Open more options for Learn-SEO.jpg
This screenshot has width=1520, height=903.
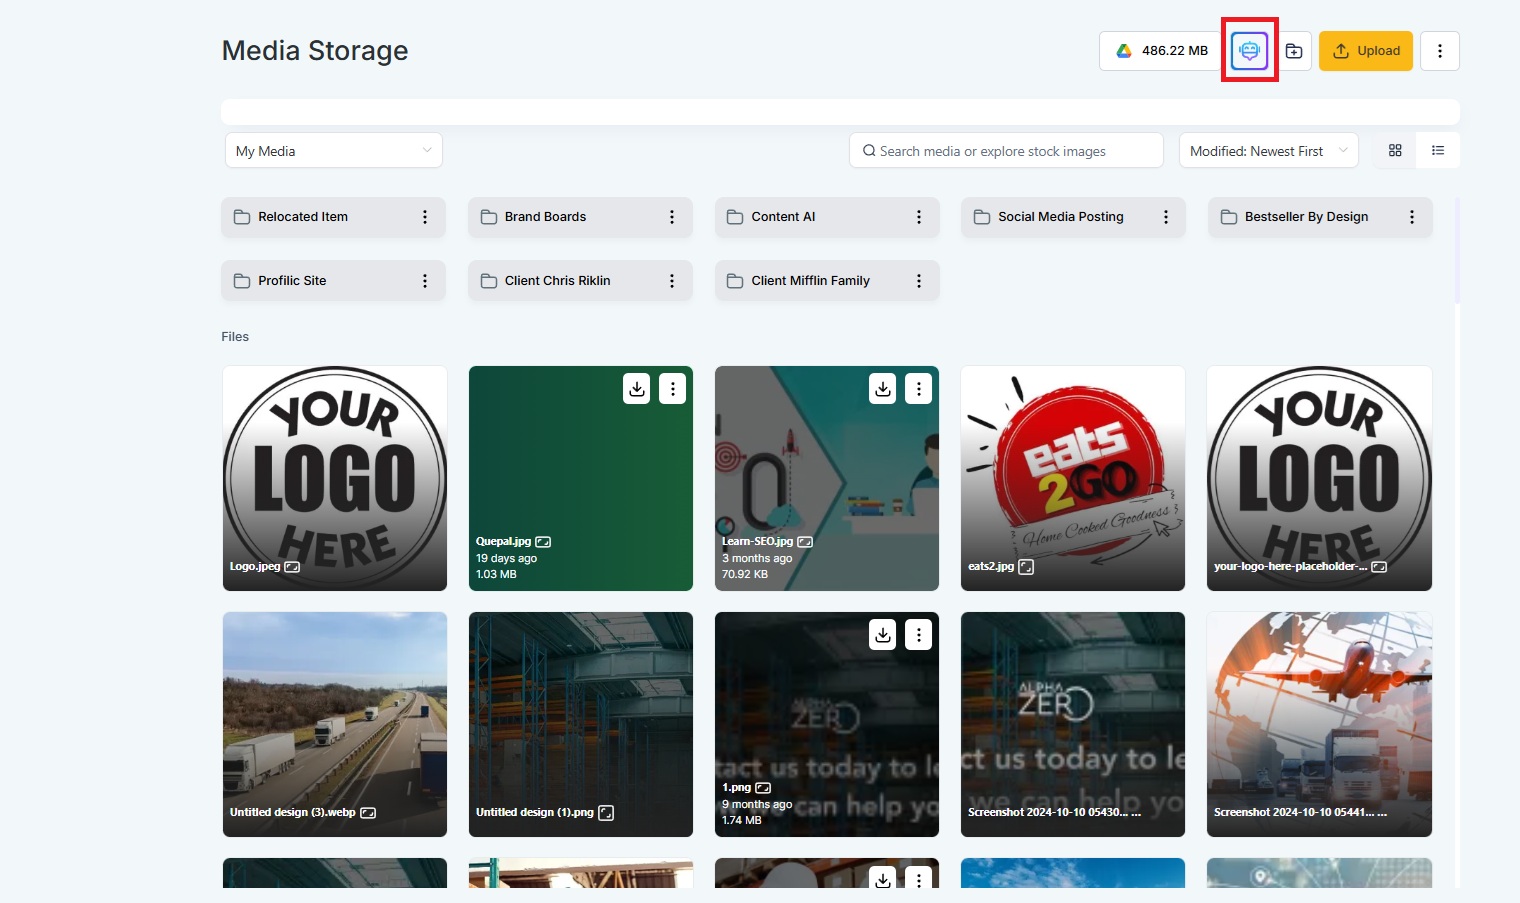(918, 389)
